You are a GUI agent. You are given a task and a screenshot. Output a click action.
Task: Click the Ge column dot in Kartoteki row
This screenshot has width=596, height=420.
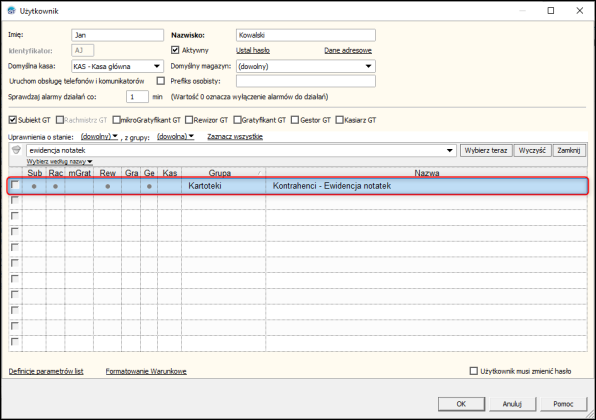point(149,186)
